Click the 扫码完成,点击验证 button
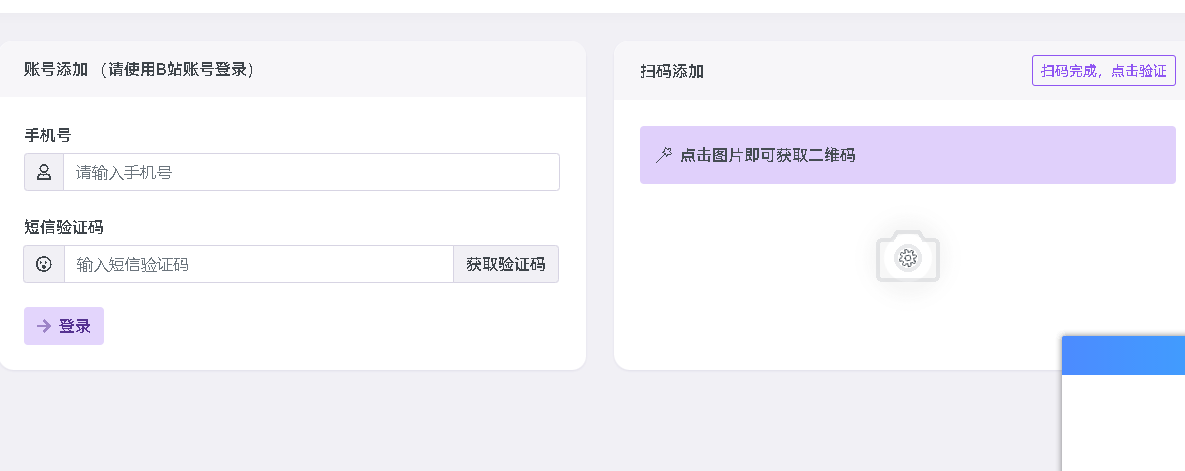Screen dimensions: 1185x471 (1103, 70)
